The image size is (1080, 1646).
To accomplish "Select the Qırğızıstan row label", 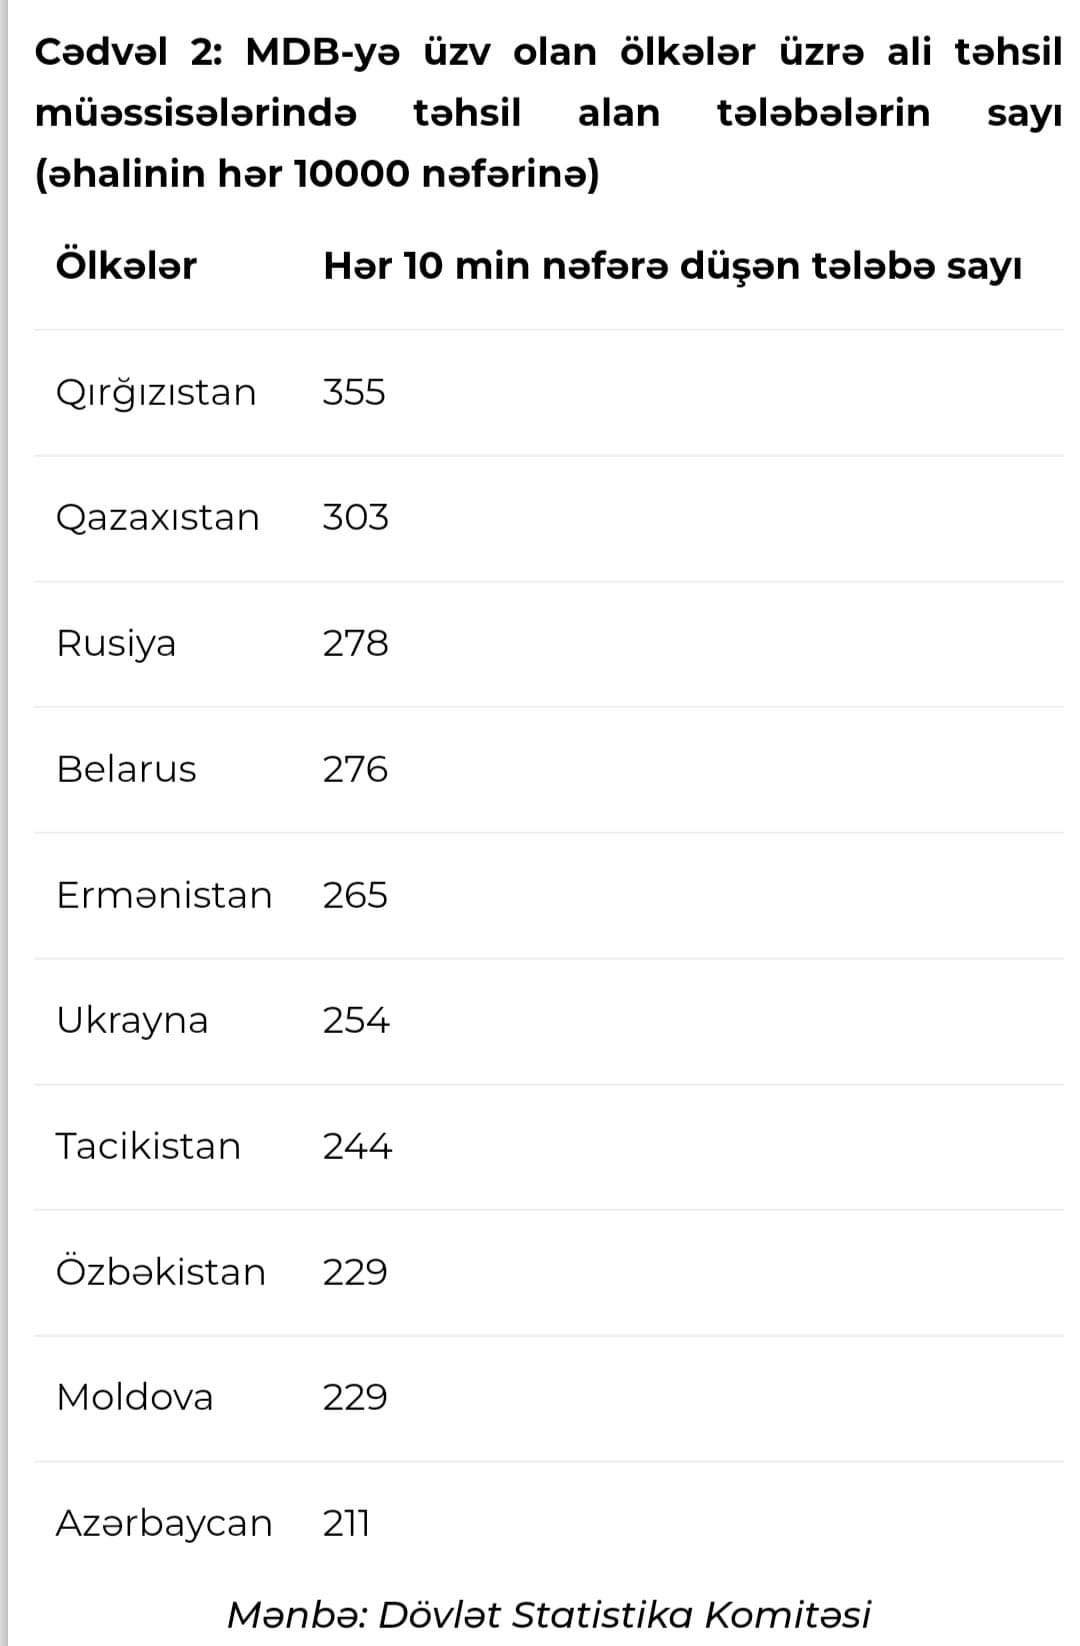I will 156,393.
